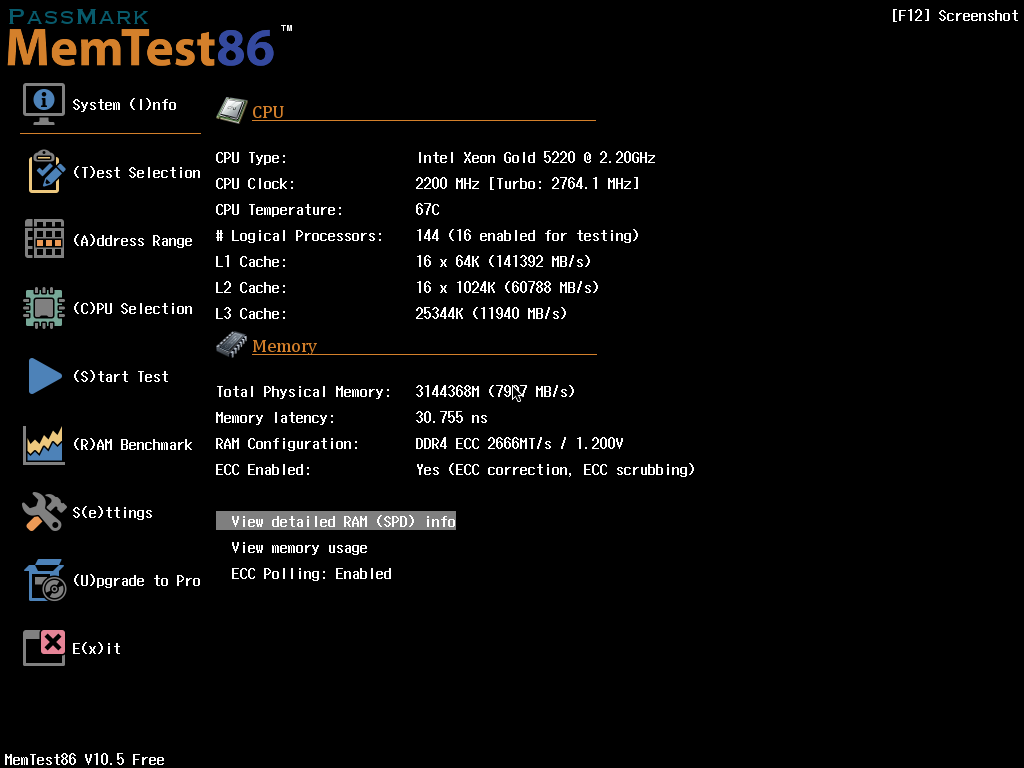The image size is (1024, 768).
Task: Open the (T)est Selection menu label
Action: point(136,173)
